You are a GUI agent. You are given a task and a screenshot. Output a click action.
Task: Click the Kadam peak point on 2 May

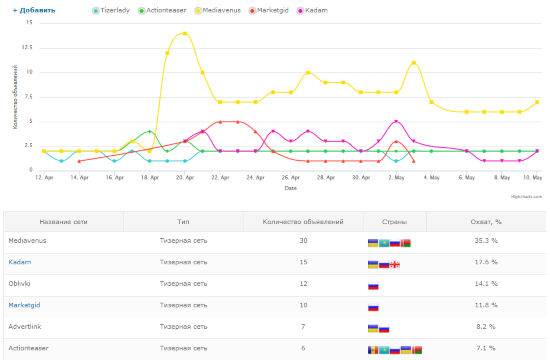(x=396, y=121)
